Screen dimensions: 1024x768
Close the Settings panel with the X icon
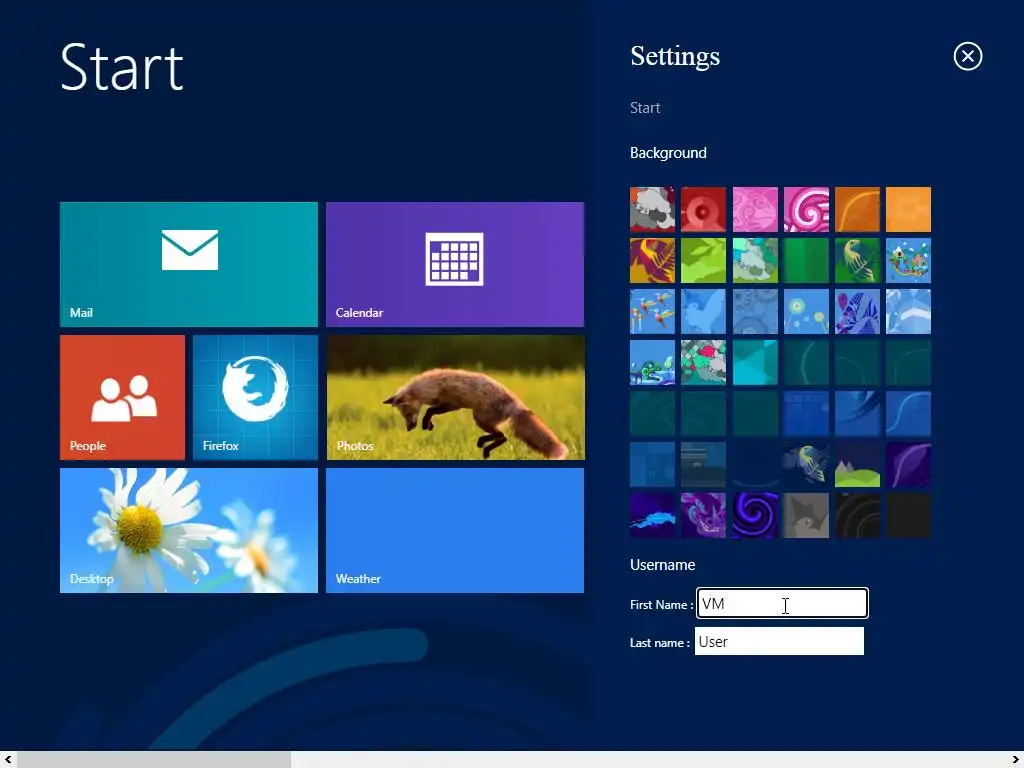[967, 56]
